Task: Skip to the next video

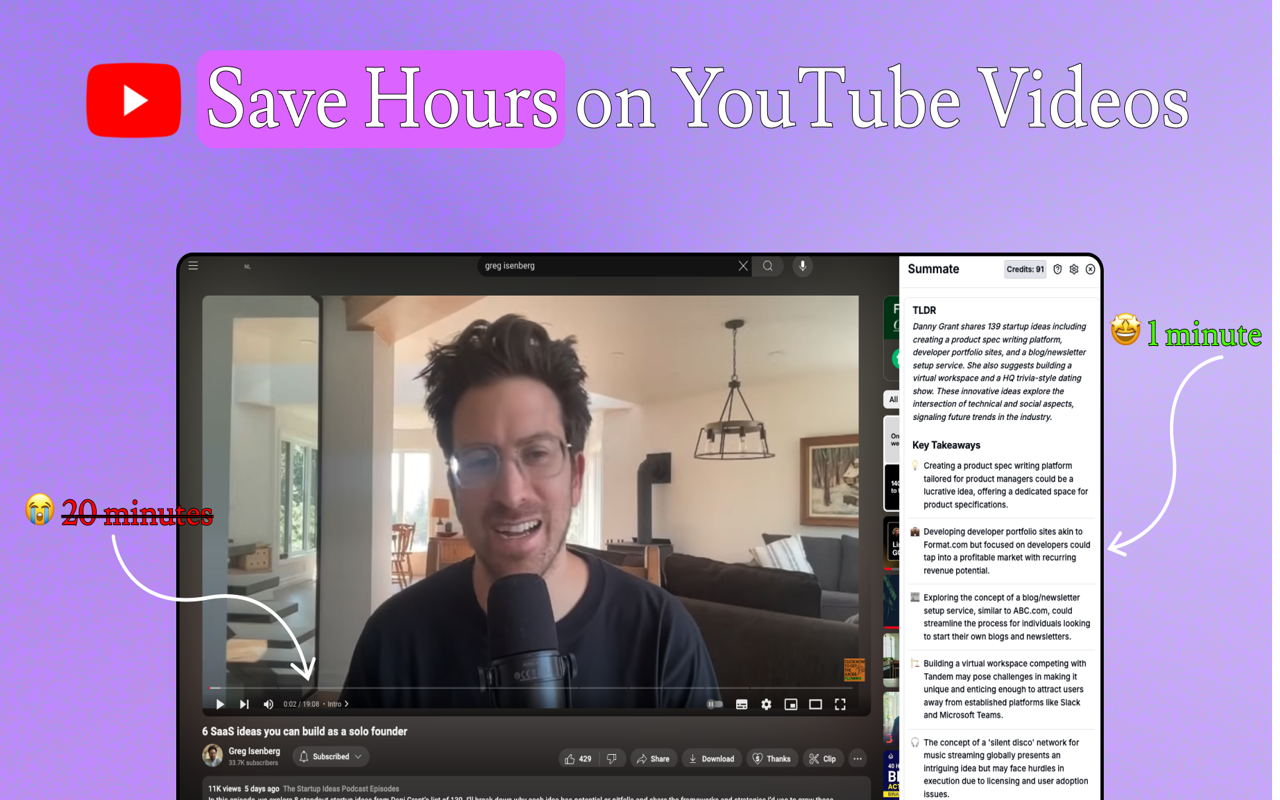Action: tap(244, 704)
